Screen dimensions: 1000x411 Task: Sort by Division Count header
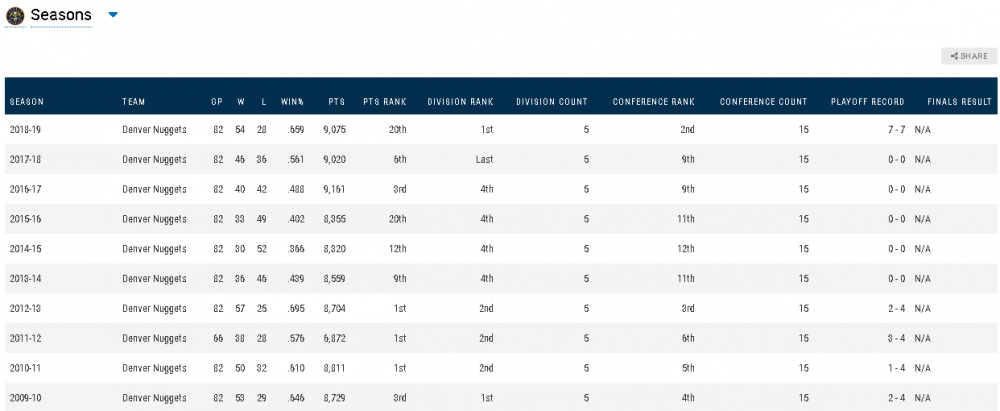point(551,102)
